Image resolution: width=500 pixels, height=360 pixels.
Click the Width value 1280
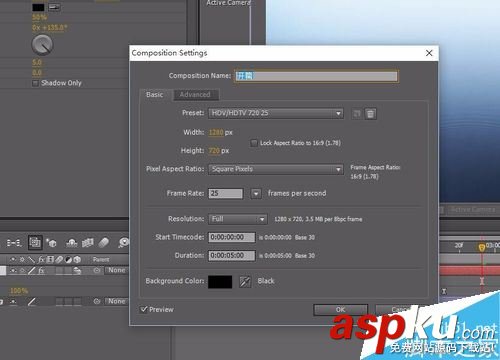point(216,133)
